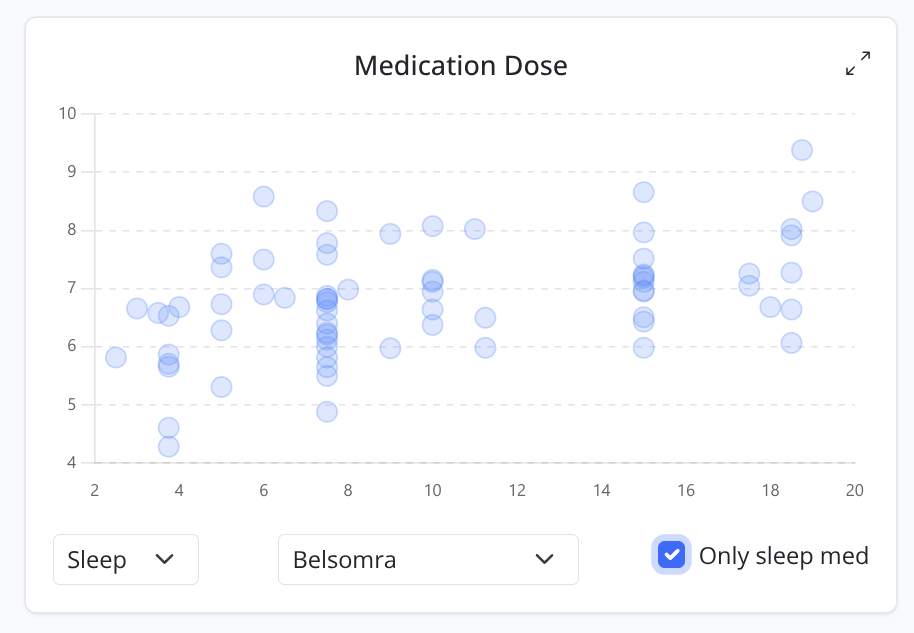This screenshot has height=633, width=914.
Task: Click the Medication Dose chart title
Action: click(461, 66)
